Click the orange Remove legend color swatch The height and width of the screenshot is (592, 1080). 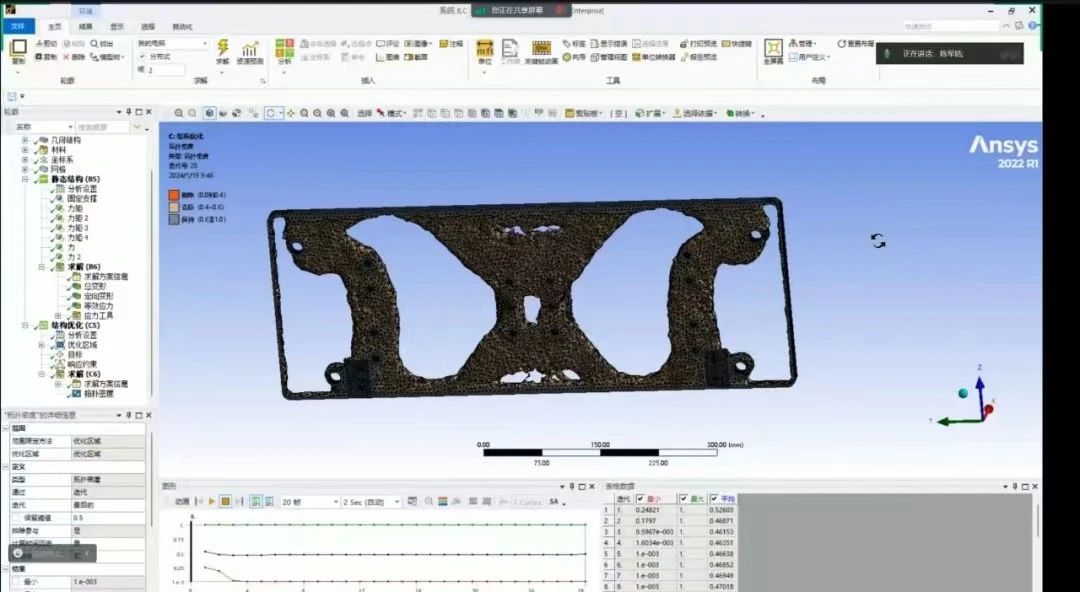174,195
